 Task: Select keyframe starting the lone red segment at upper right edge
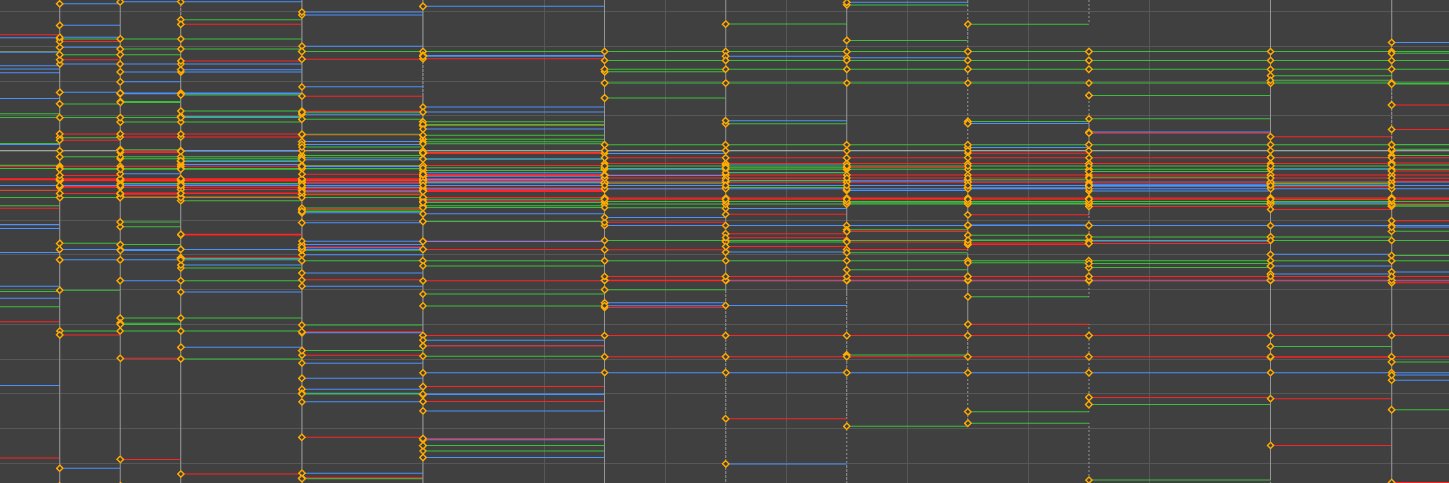point(1392,104)
